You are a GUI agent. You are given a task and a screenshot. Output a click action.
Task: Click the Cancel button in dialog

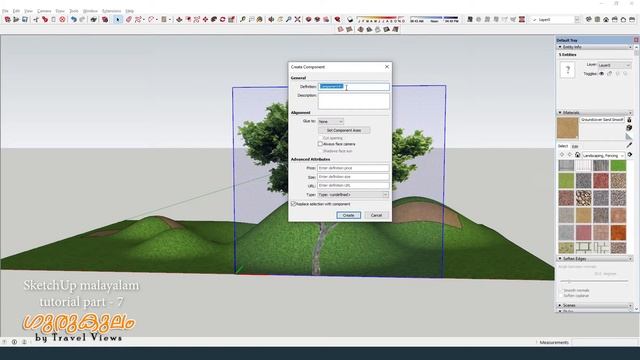(376, 215)
